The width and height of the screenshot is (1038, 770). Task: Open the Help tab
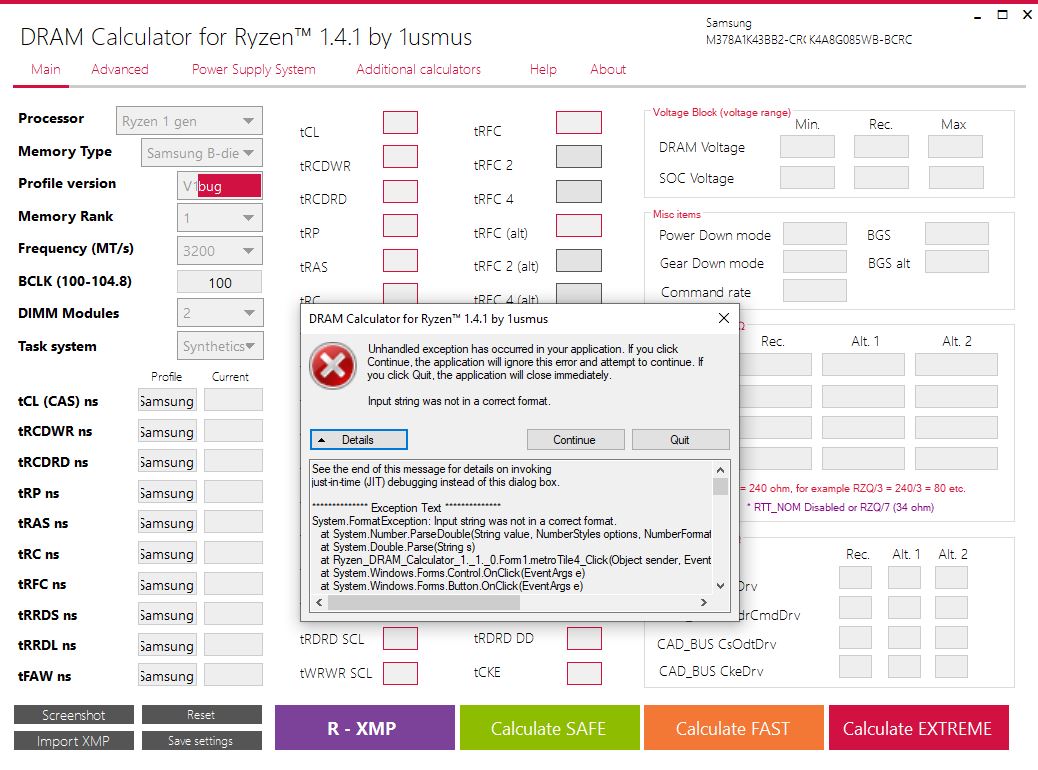coord(543,70)
